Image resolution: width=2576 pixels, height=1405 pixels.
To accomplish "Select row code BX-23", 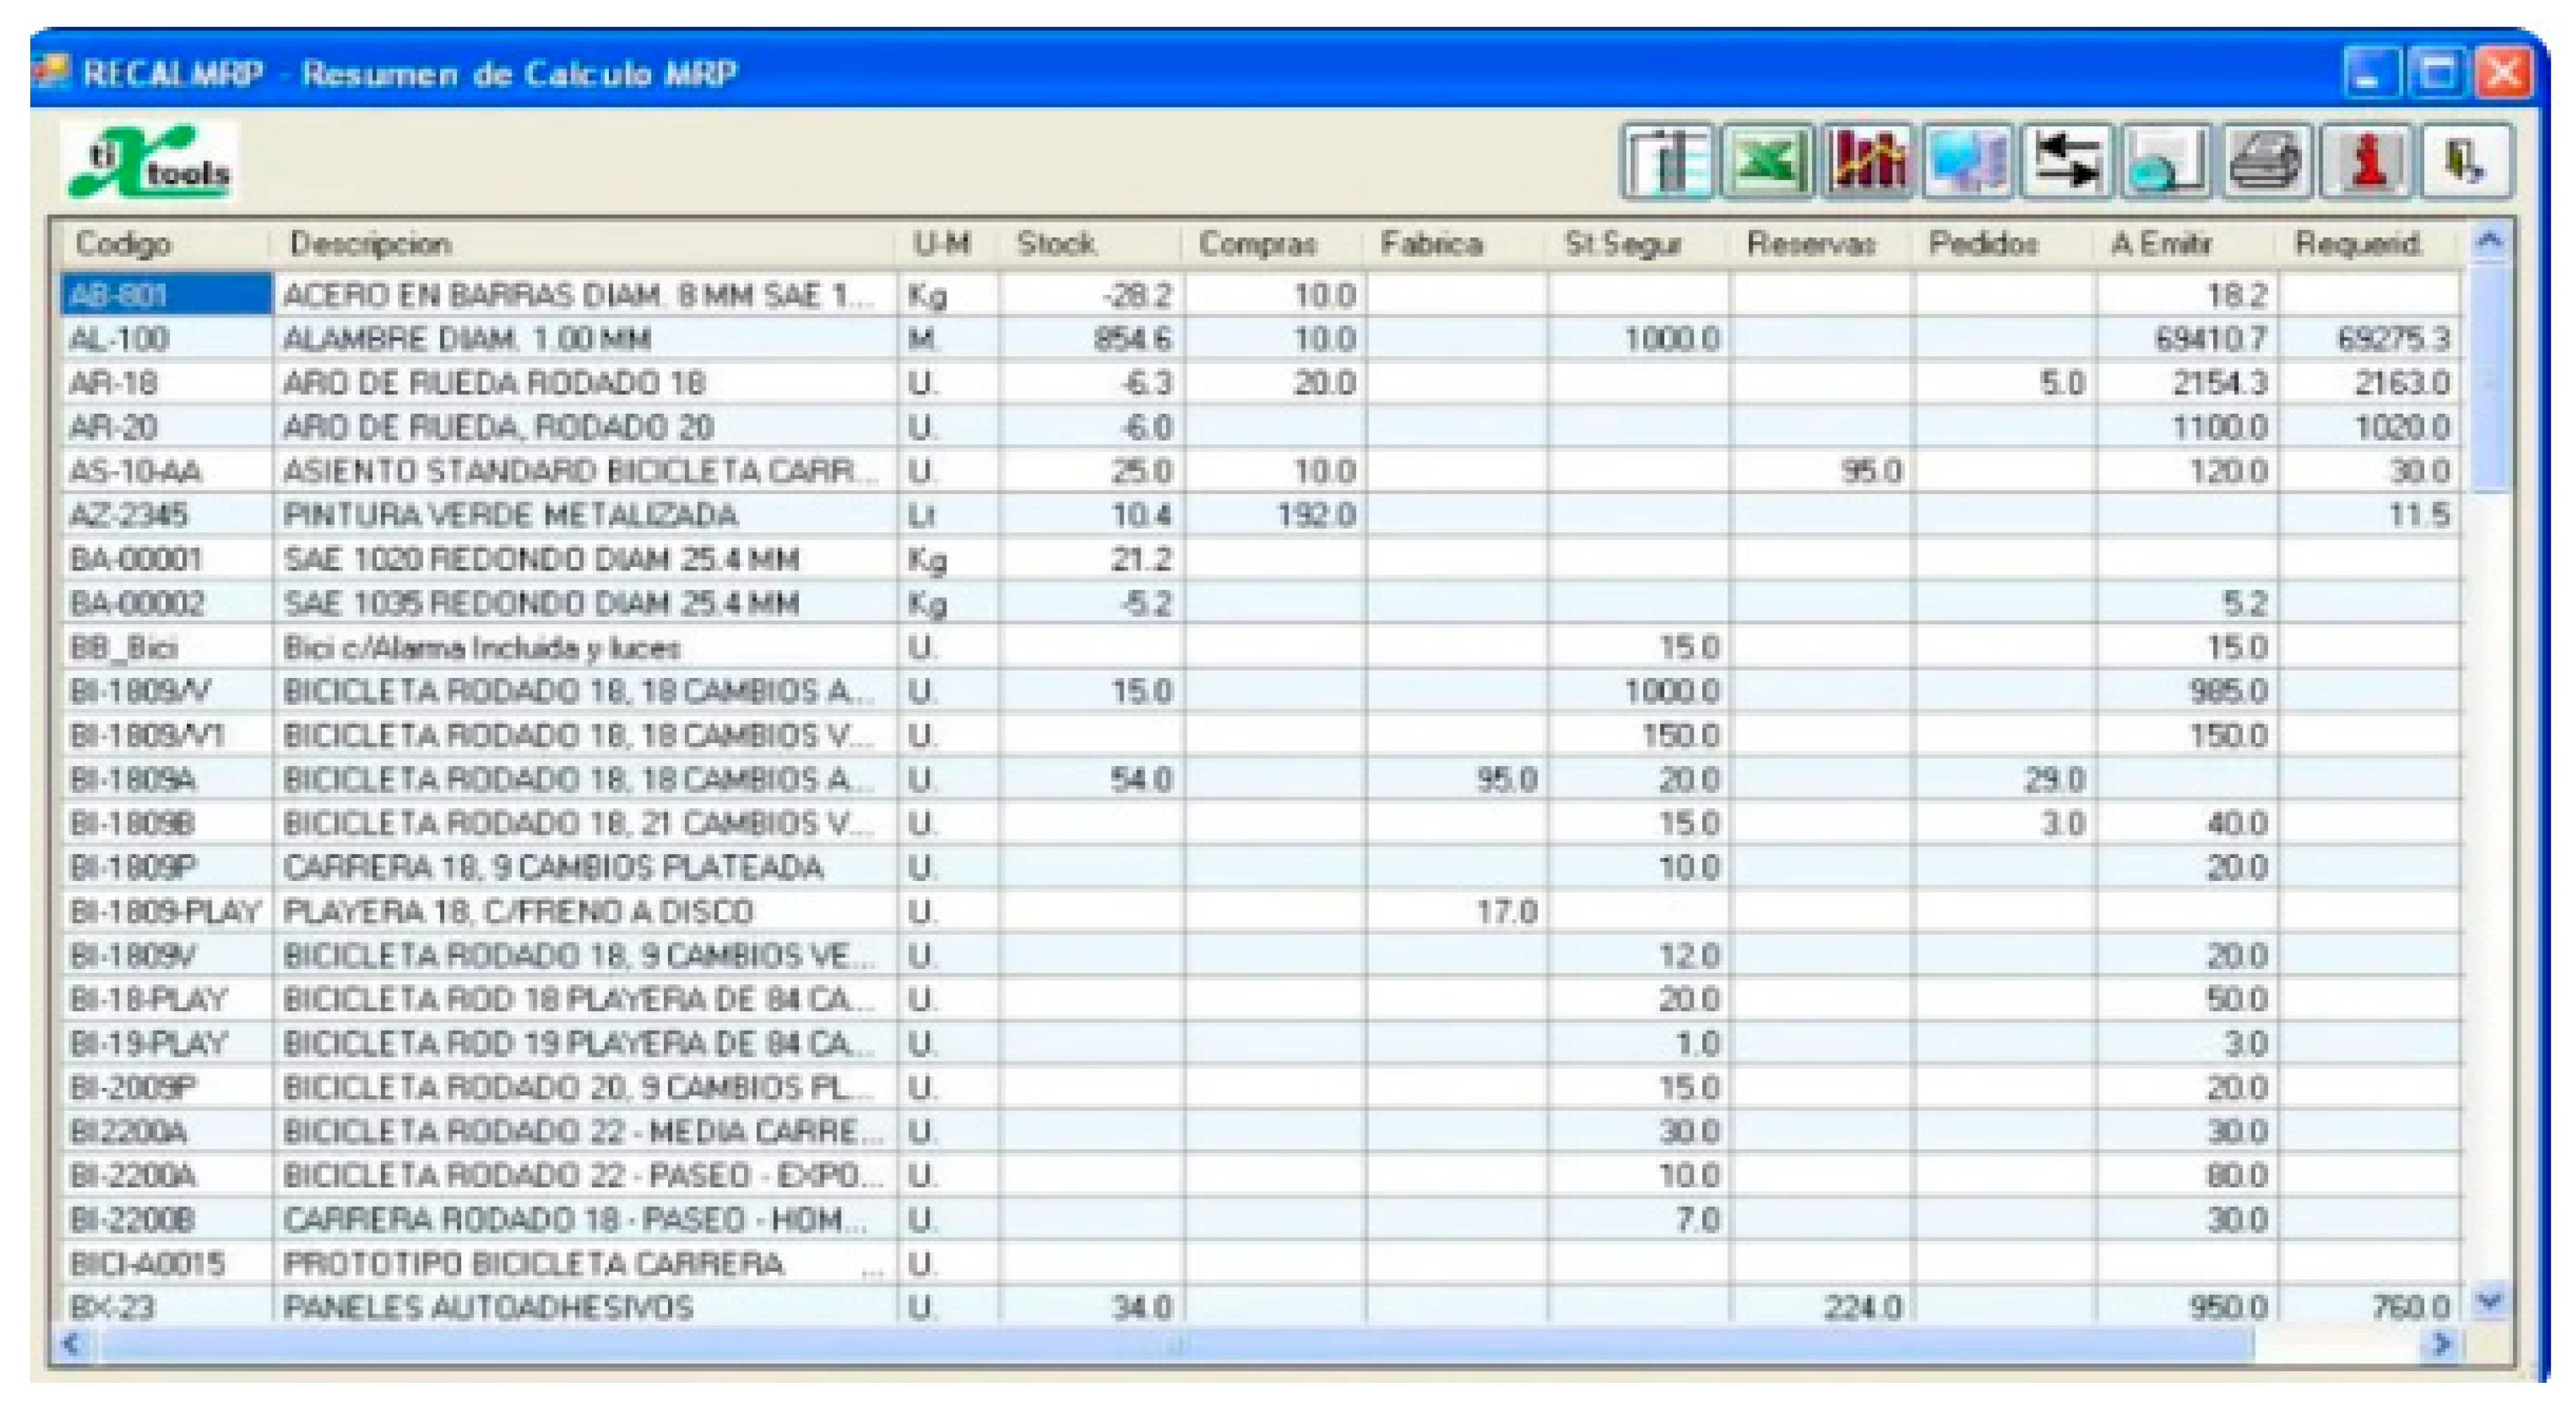I will pyautogui.click(x=167, y=1307).
